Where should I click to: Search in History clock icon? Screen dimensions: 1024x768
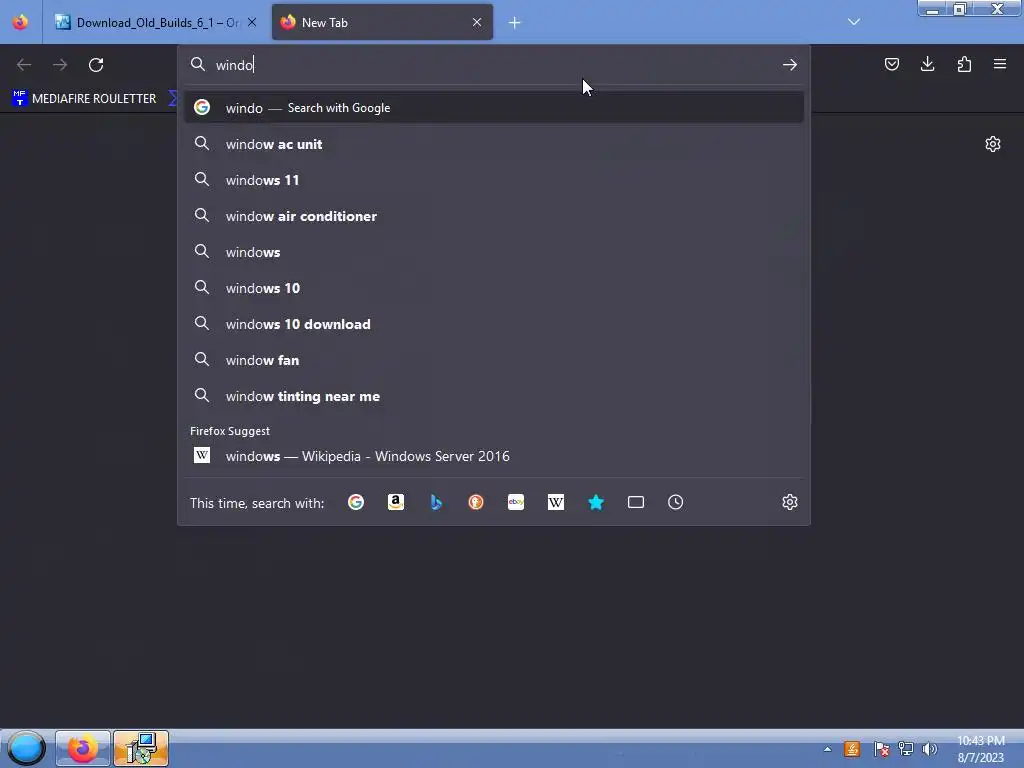pos(676,502)
